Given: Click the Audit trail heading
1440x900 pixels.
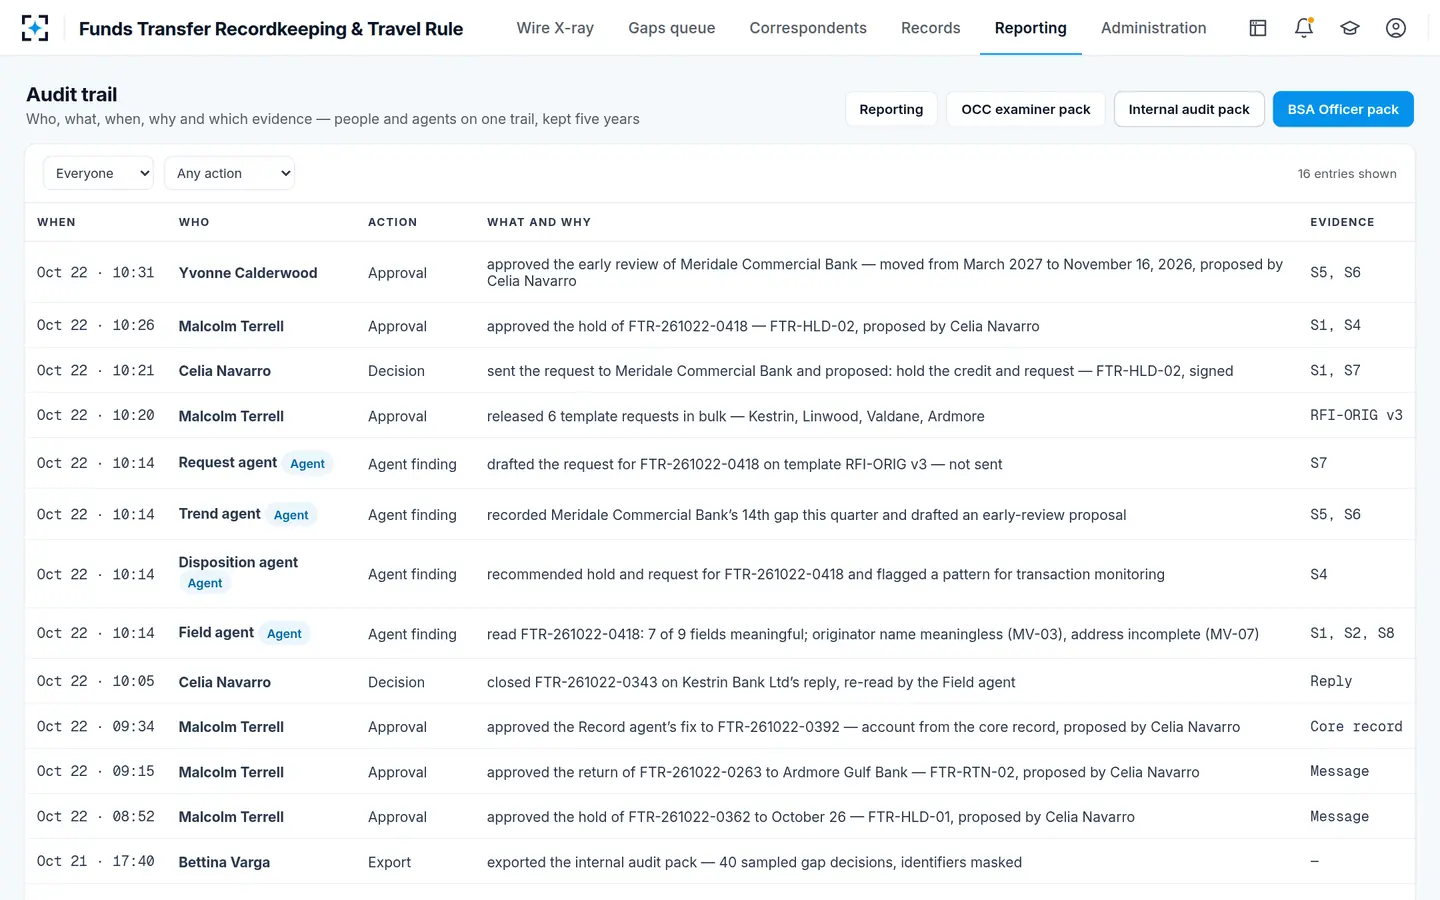Looking at the screenshot, I should [x=72, y=94].
